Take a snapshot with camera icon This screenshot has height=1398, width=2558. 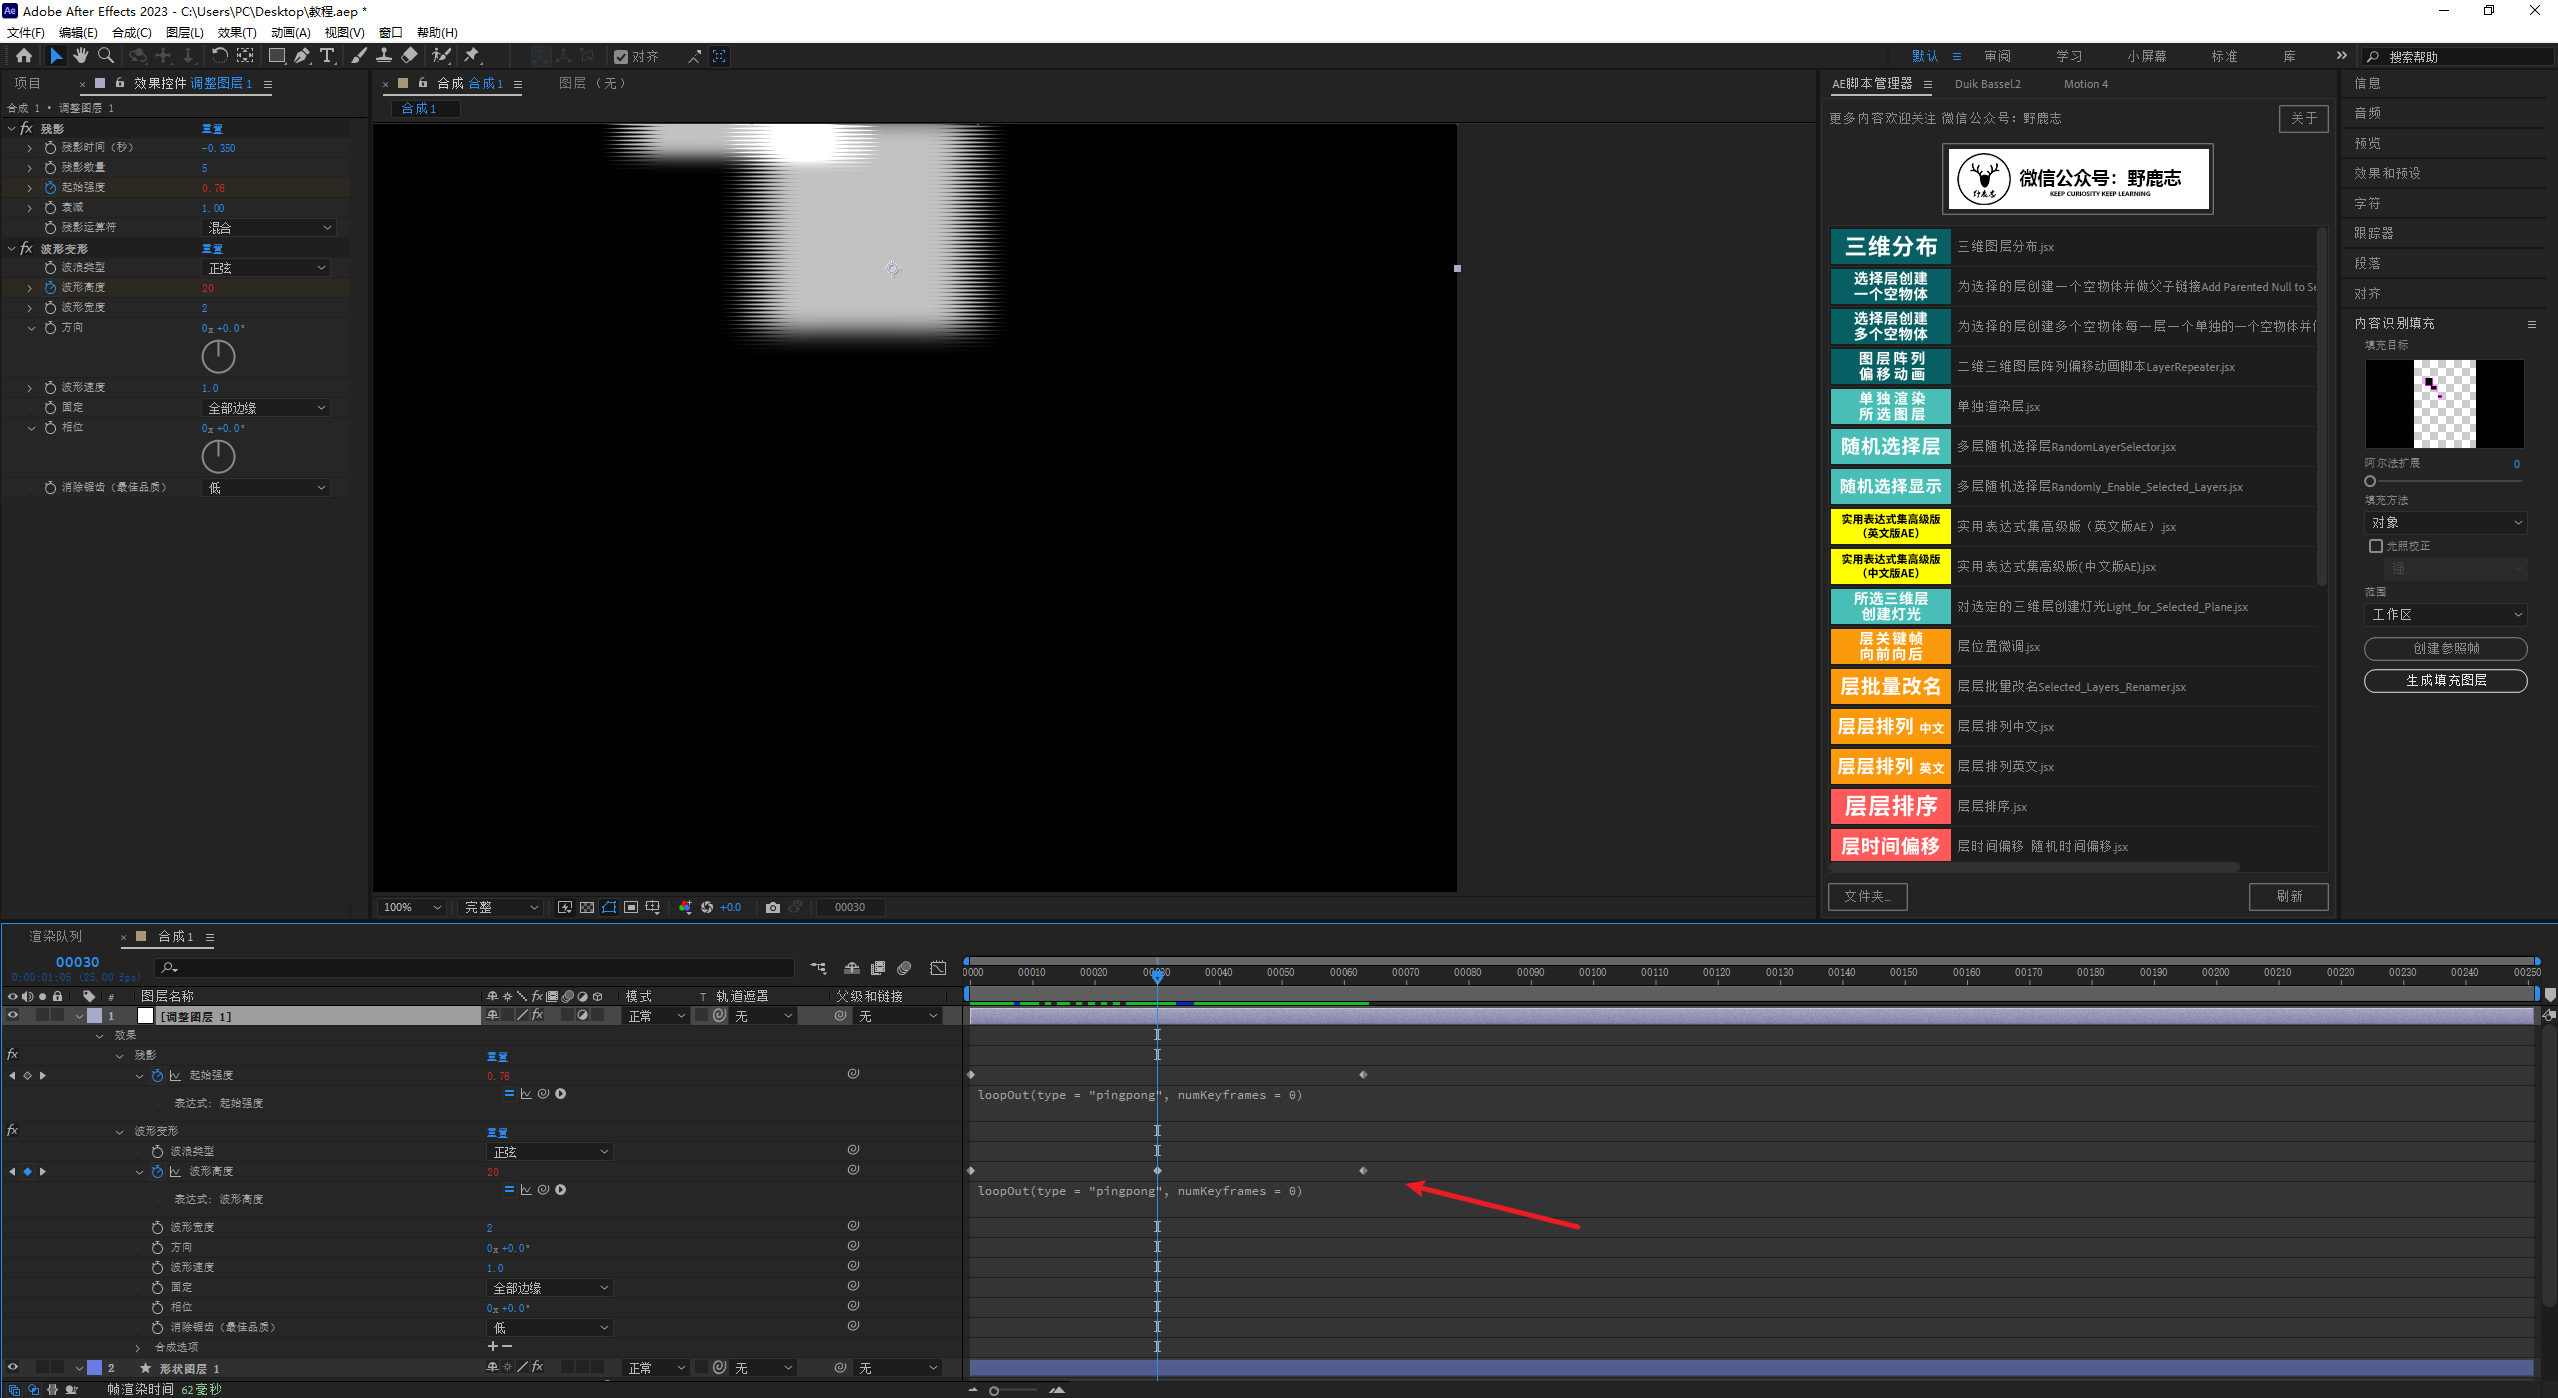click(772, 907)
